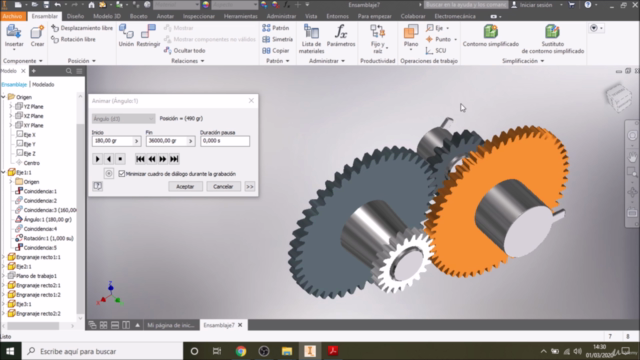Screen dimensions: 640x360
Task: Open the Patrón tool
Action: click(x=276, y=28)
